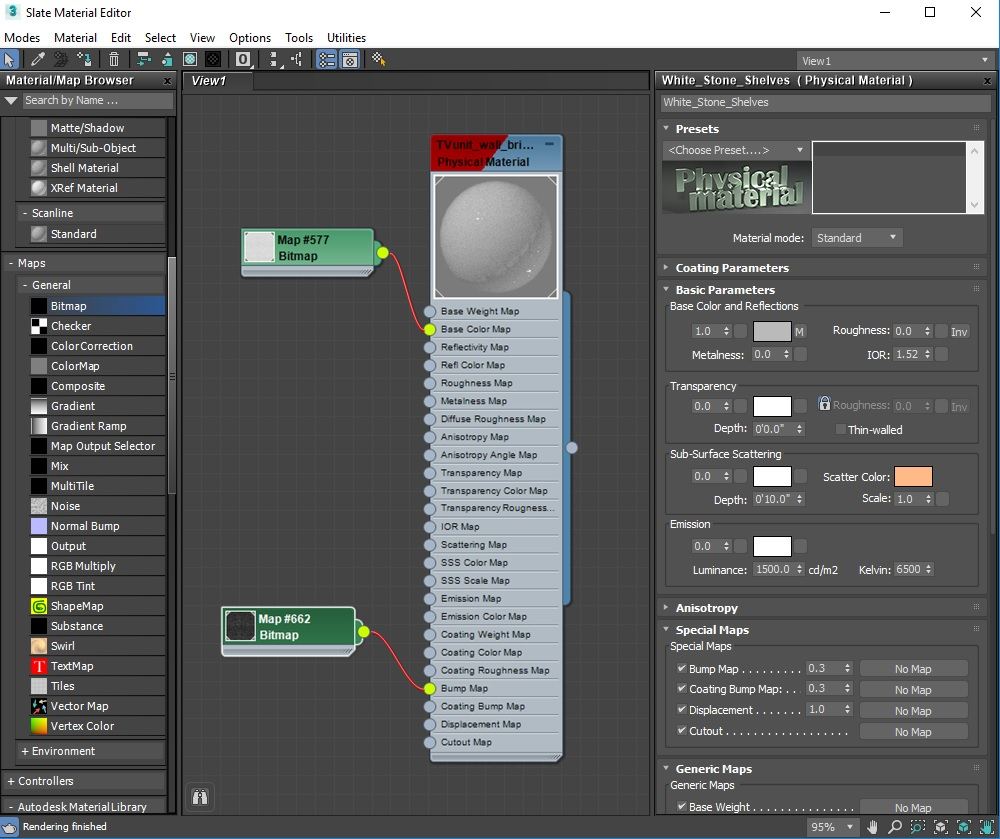Click the Scatter Color swatch
This screenshot has width=1000, height=839.
tap(913, 477)
